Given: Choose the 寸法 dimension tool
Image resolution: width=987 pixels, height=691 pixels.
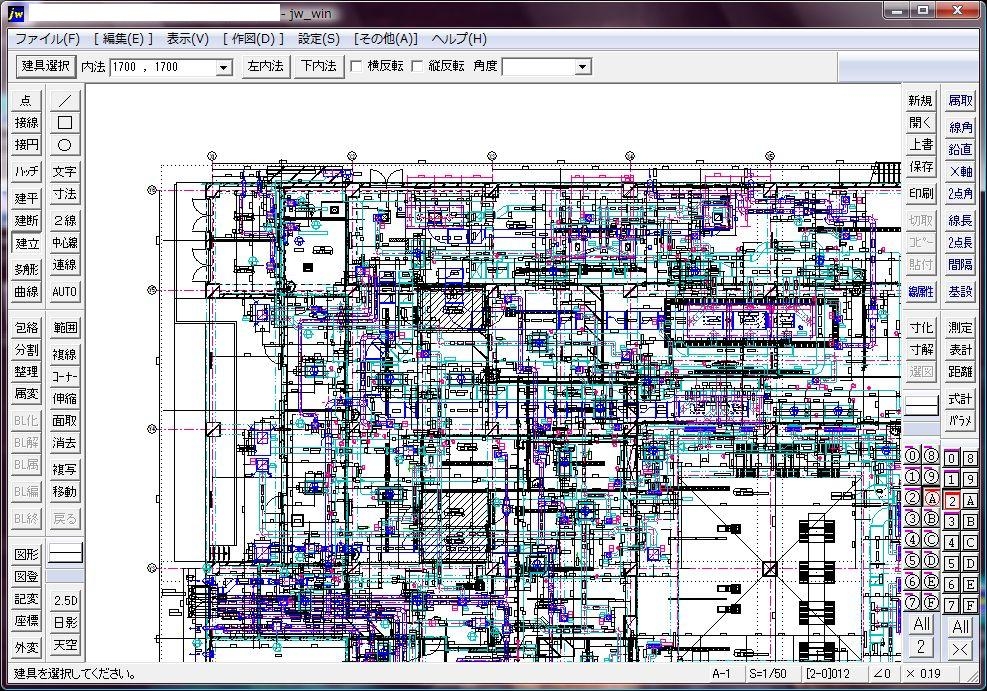Looking at the screenshot, I should pos(65,194).
